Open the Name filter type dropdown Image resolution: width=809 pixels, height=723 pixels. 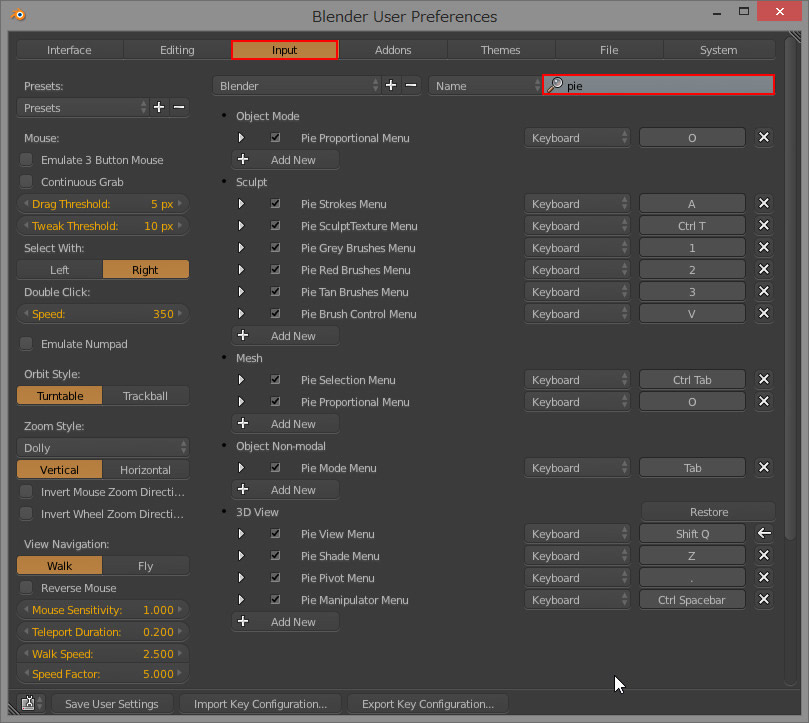point(485,86)
